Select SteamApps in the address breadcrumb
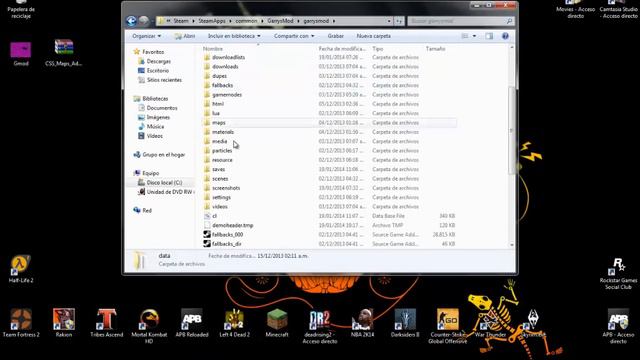Viewport: 640px width, 360px height. pos(212,21)
